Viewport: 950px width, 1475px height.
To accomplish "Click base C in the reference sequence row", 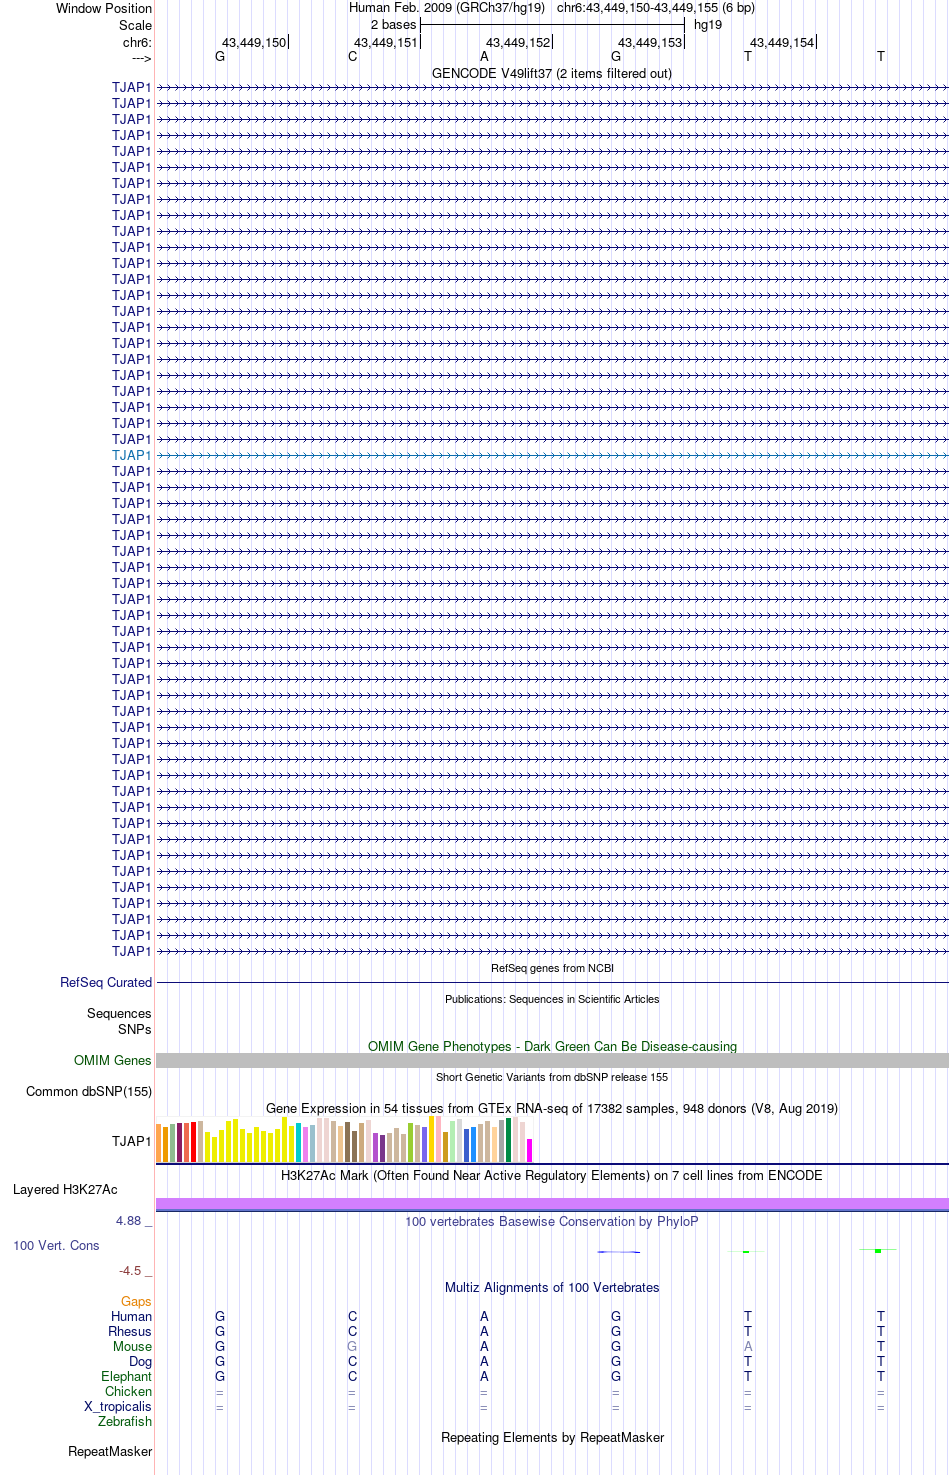I will [352, 57].
